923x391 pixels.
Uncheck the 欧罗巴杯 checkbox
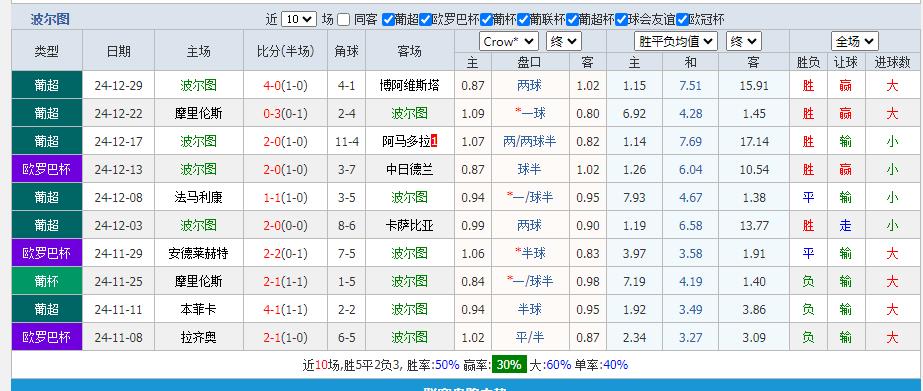coord(425,19)
